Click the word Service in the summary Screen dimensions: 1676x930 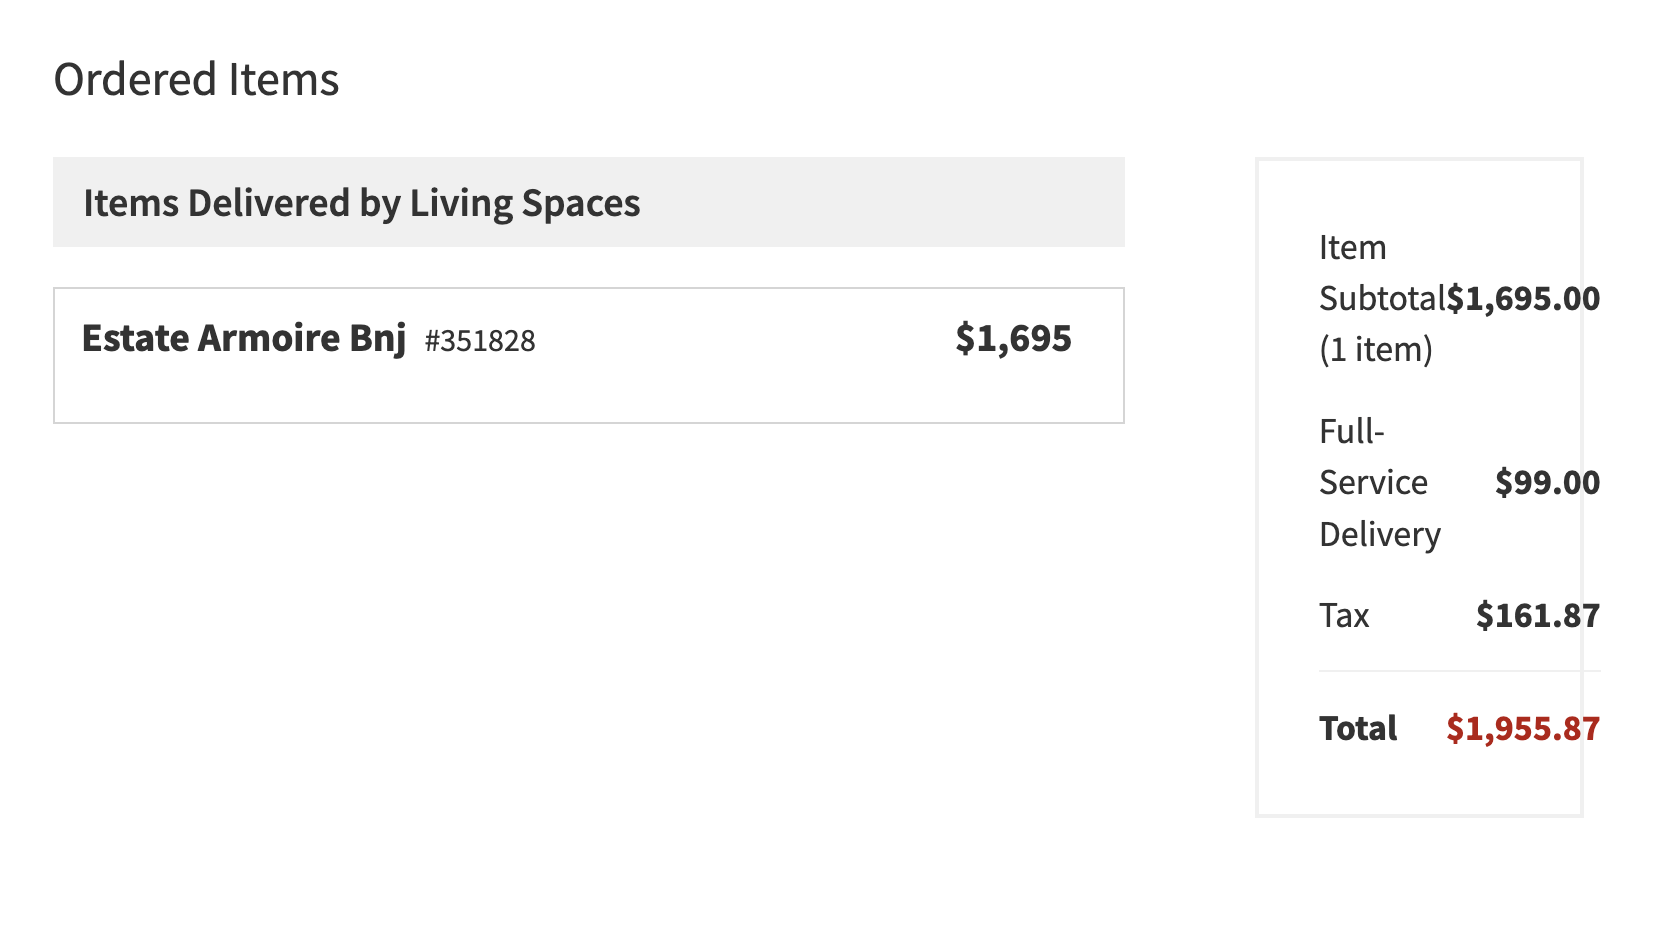coord(1373,483)
